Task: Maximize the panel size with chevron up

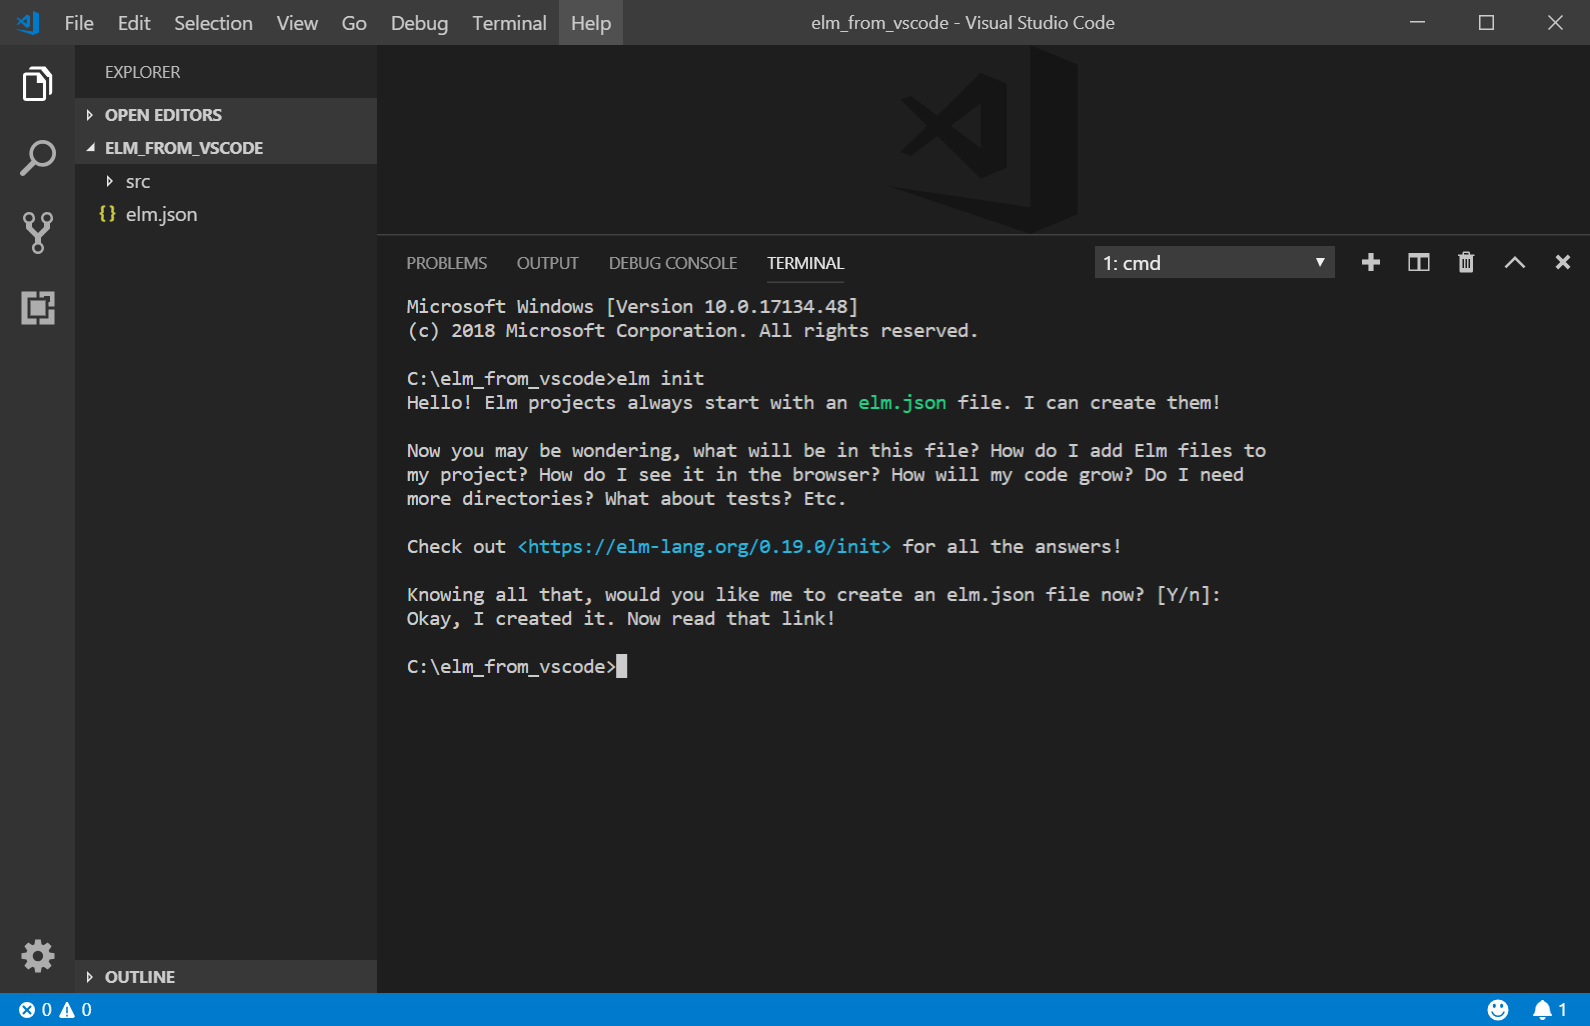Action: [1514, 262]
